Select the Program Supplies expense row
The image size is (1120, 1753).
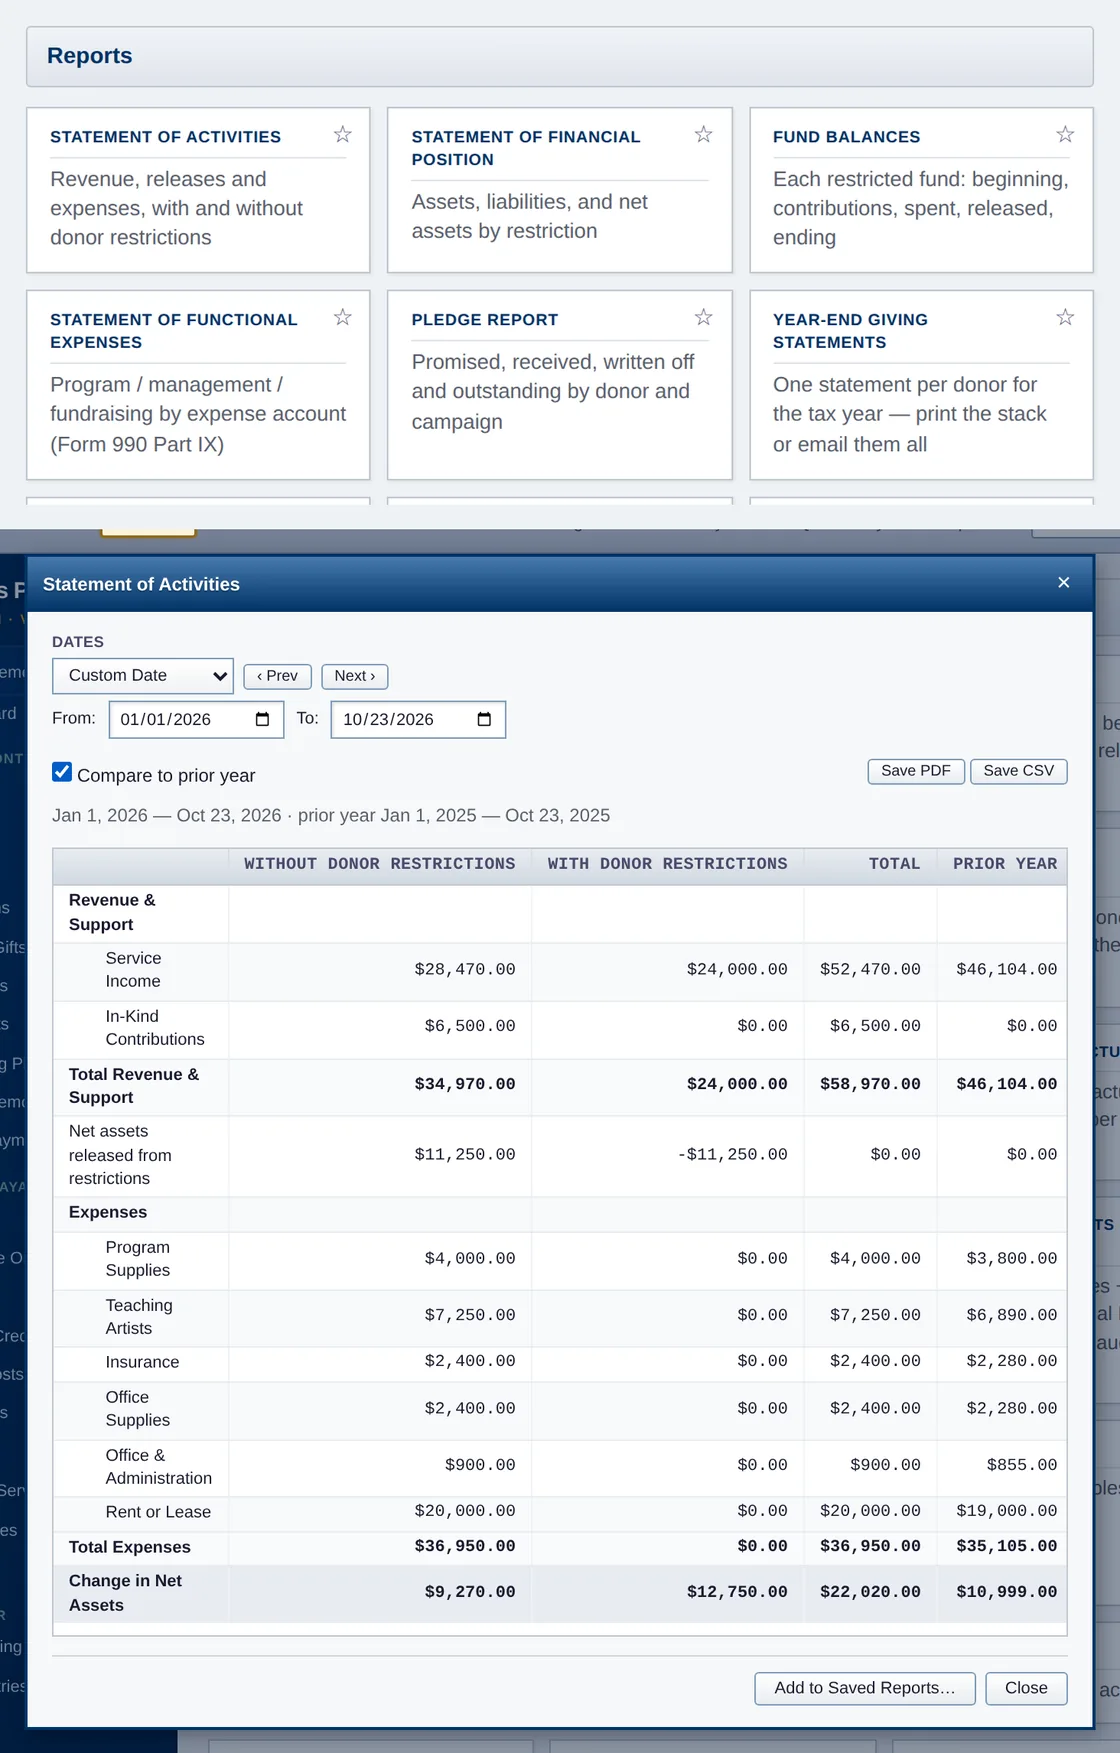[560, 1259]
